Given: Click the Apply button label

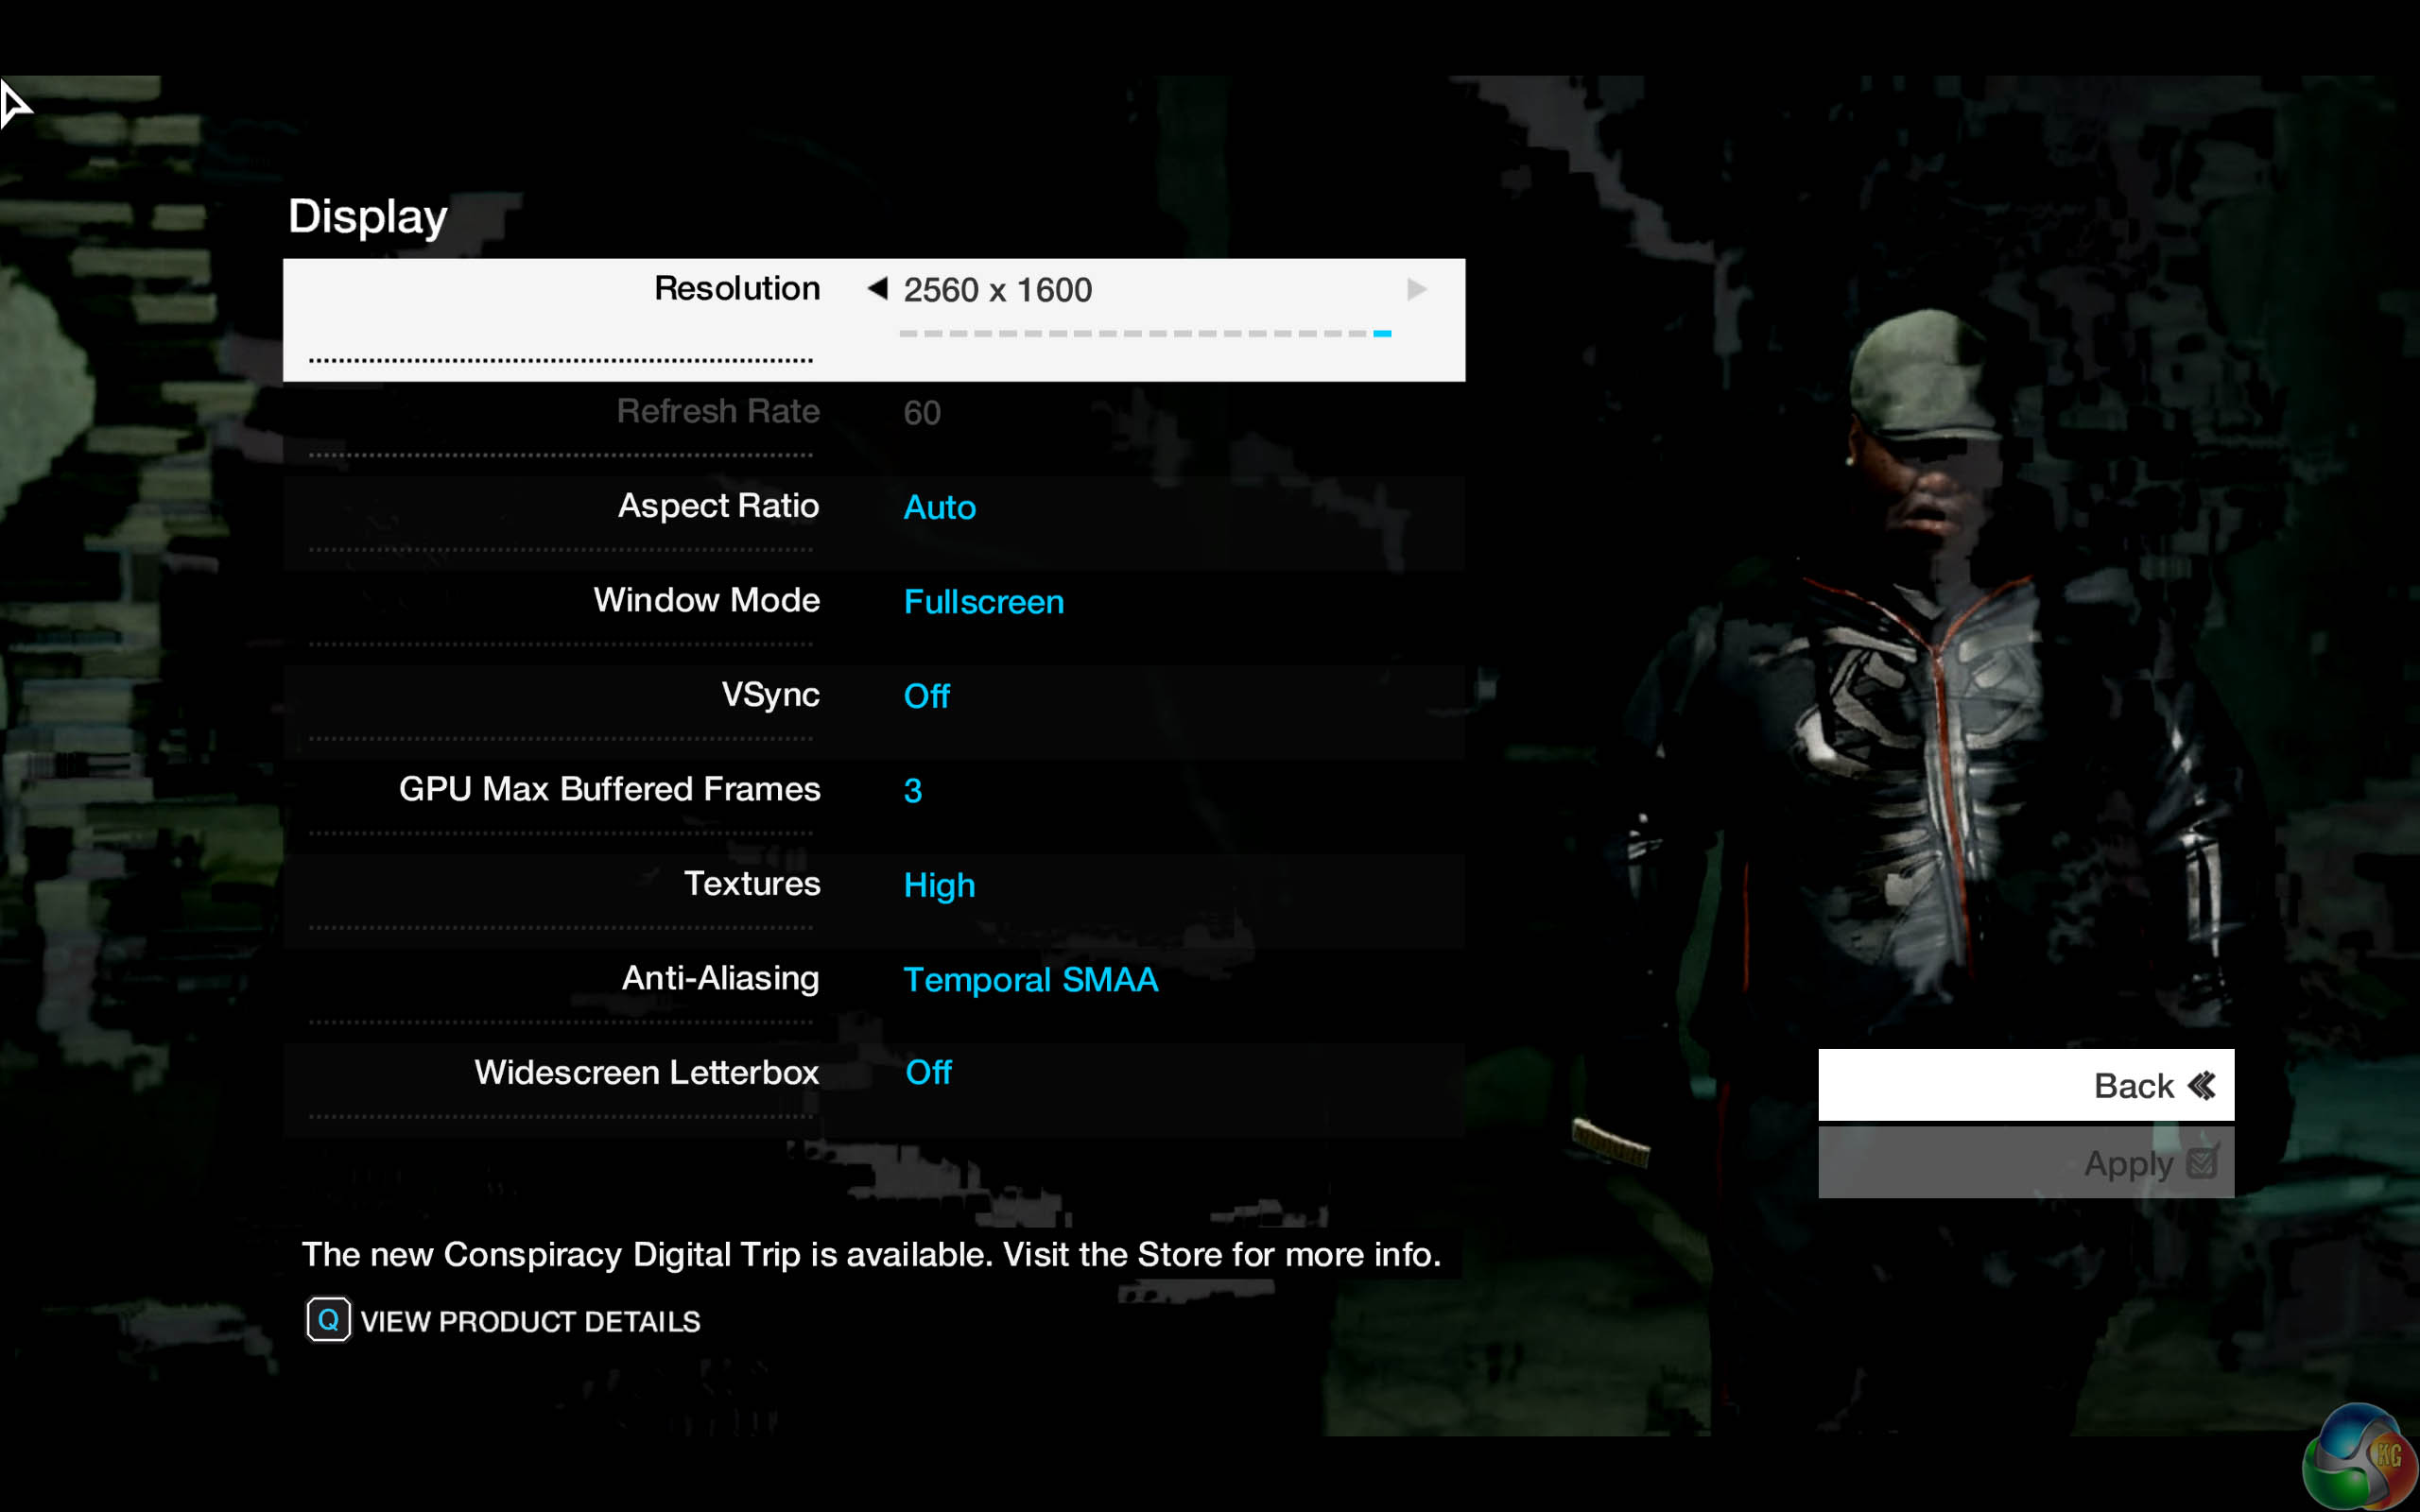Looking at the screenshot, I should (x=2127, y=1164).
